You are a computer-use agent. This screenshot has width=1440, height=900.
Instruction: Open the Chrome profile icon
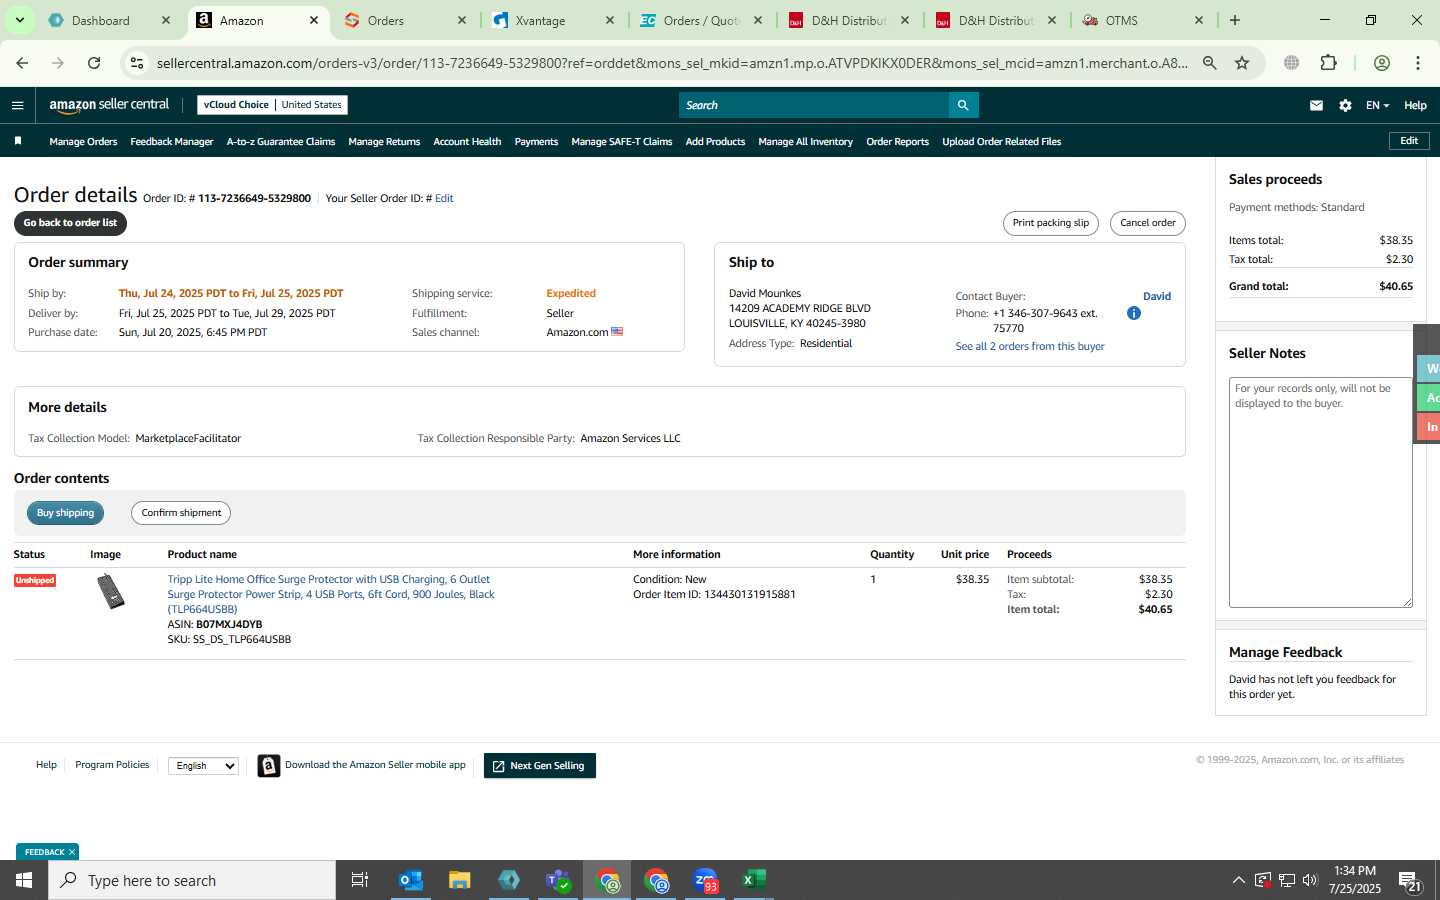coord(1382,63)
